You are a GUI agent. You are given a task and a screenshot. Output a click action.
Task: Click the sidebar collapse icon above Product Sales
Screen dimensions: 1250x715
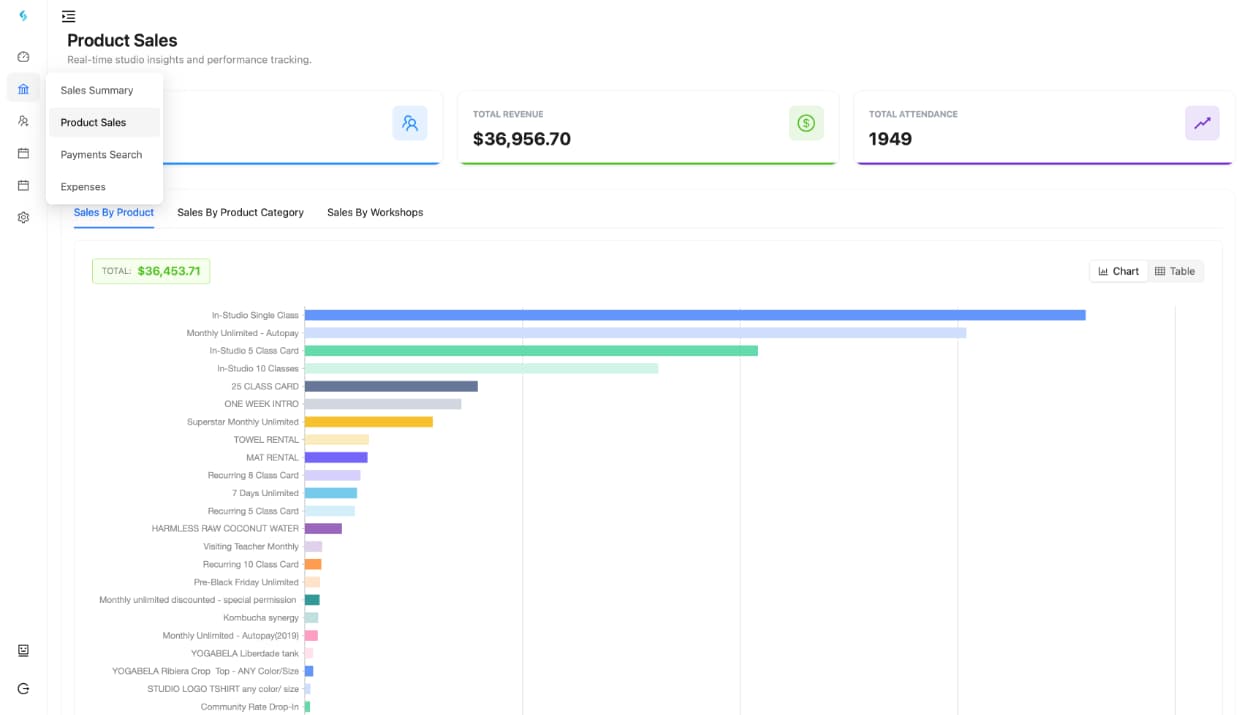point(68,16)
